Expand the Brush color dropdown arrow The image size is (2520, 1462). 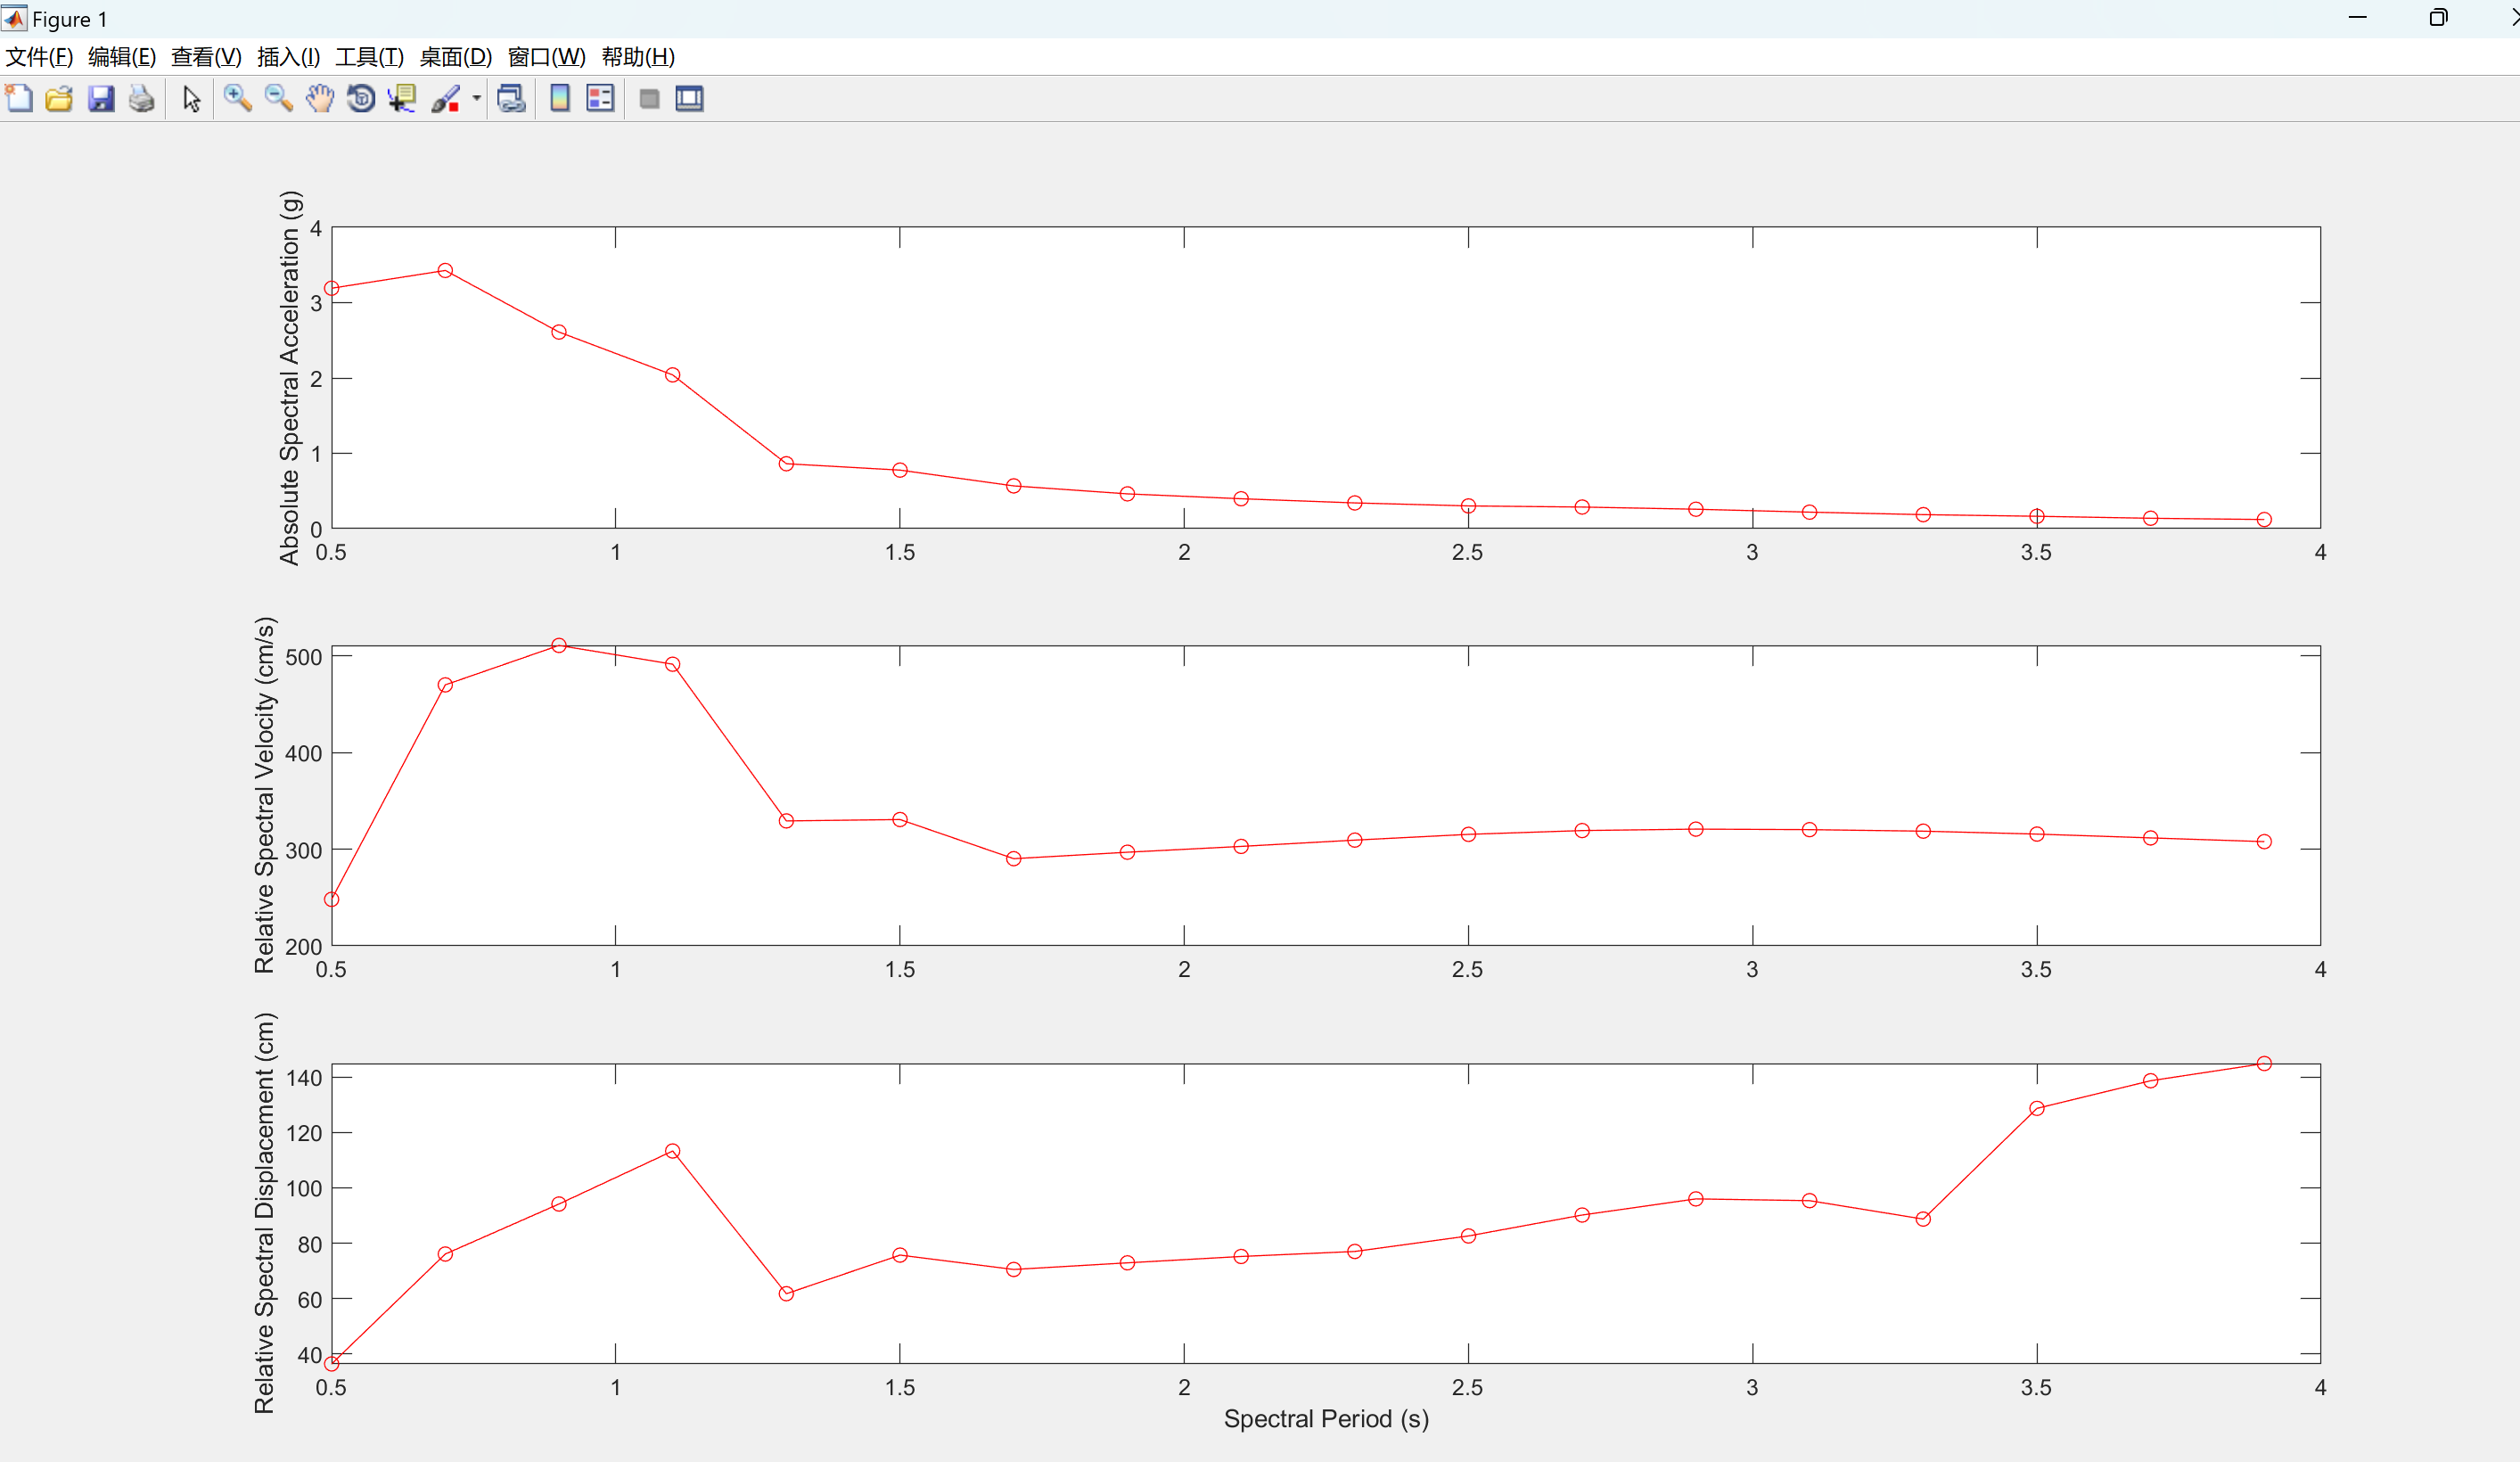pos(476,99)
